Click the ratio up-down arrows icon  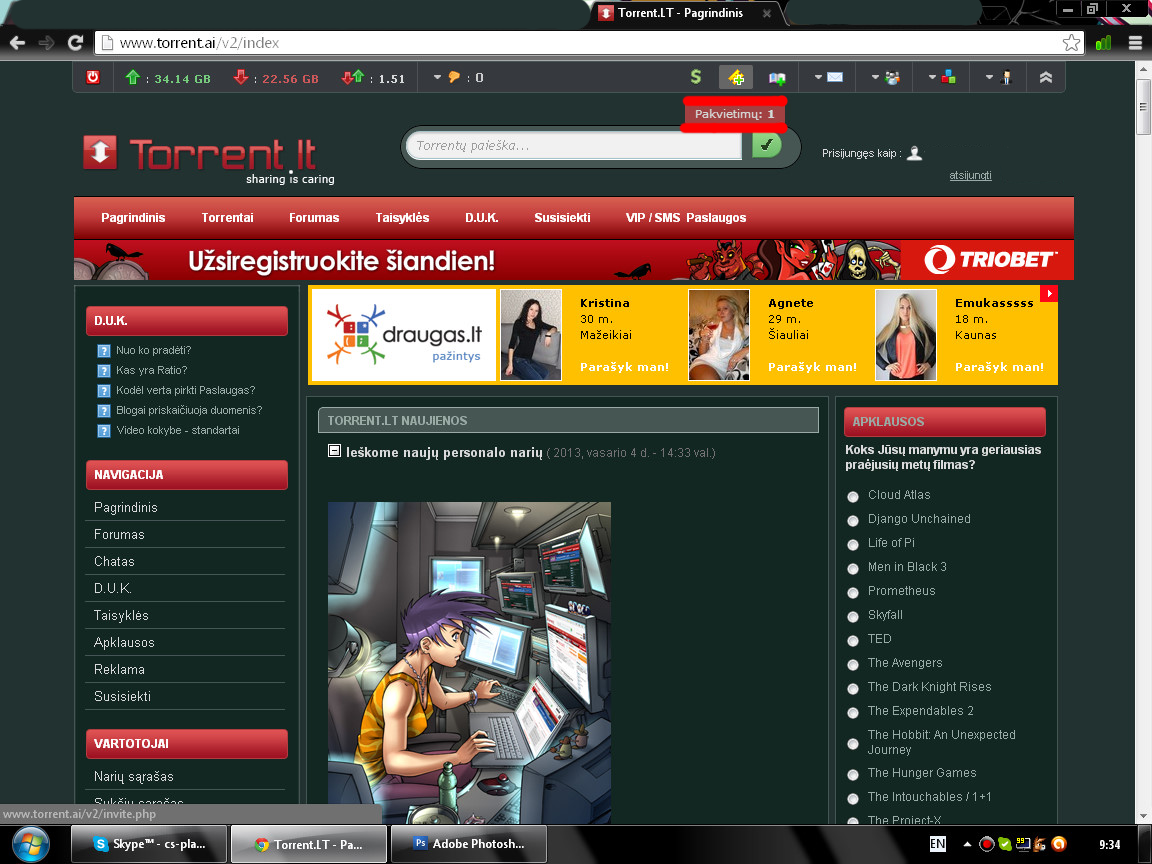(353, 76)
